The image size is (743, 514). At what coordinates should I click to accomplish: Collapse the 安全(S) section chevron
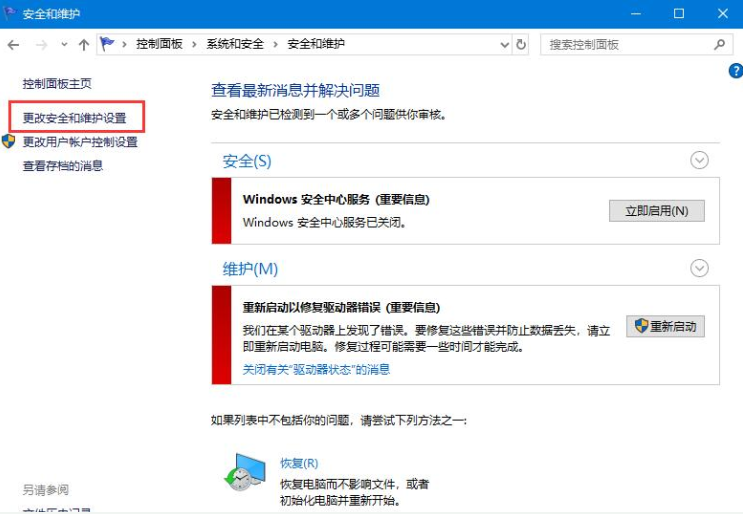pyautogui.click(x=699, y=160)
